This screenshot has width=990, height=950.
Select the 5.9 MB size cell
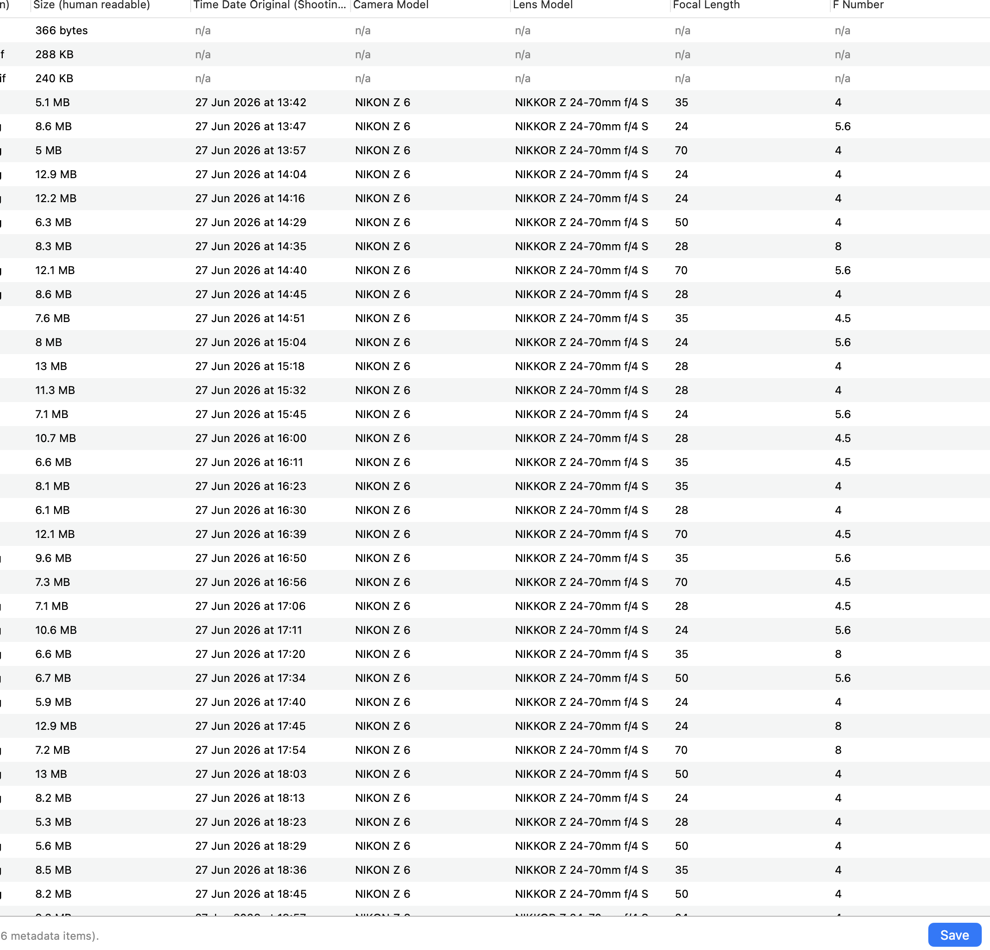coord(53,702)
